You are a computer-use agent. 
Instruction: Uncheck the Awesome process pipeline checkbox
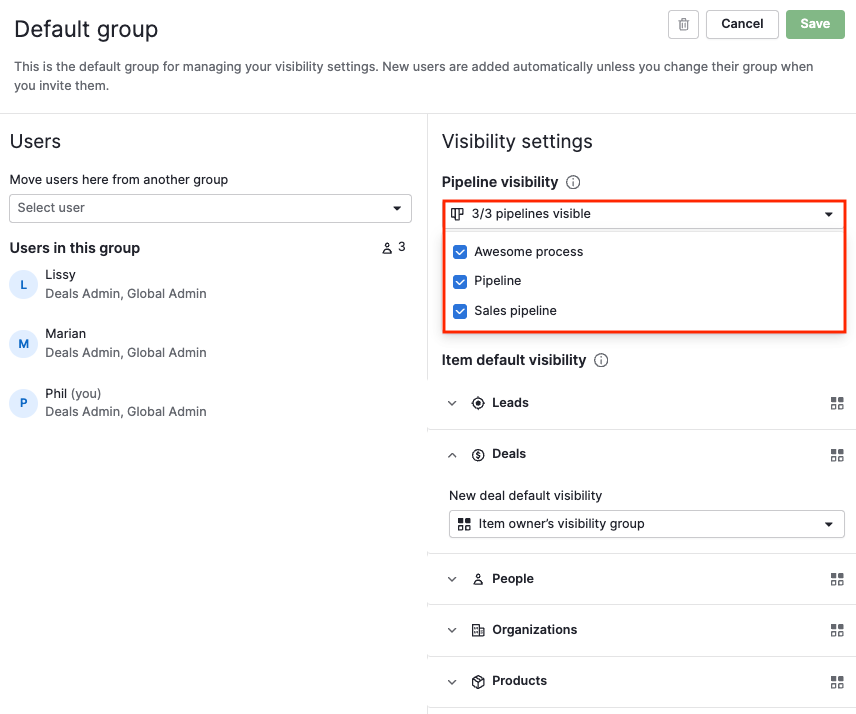coord(460,252)
